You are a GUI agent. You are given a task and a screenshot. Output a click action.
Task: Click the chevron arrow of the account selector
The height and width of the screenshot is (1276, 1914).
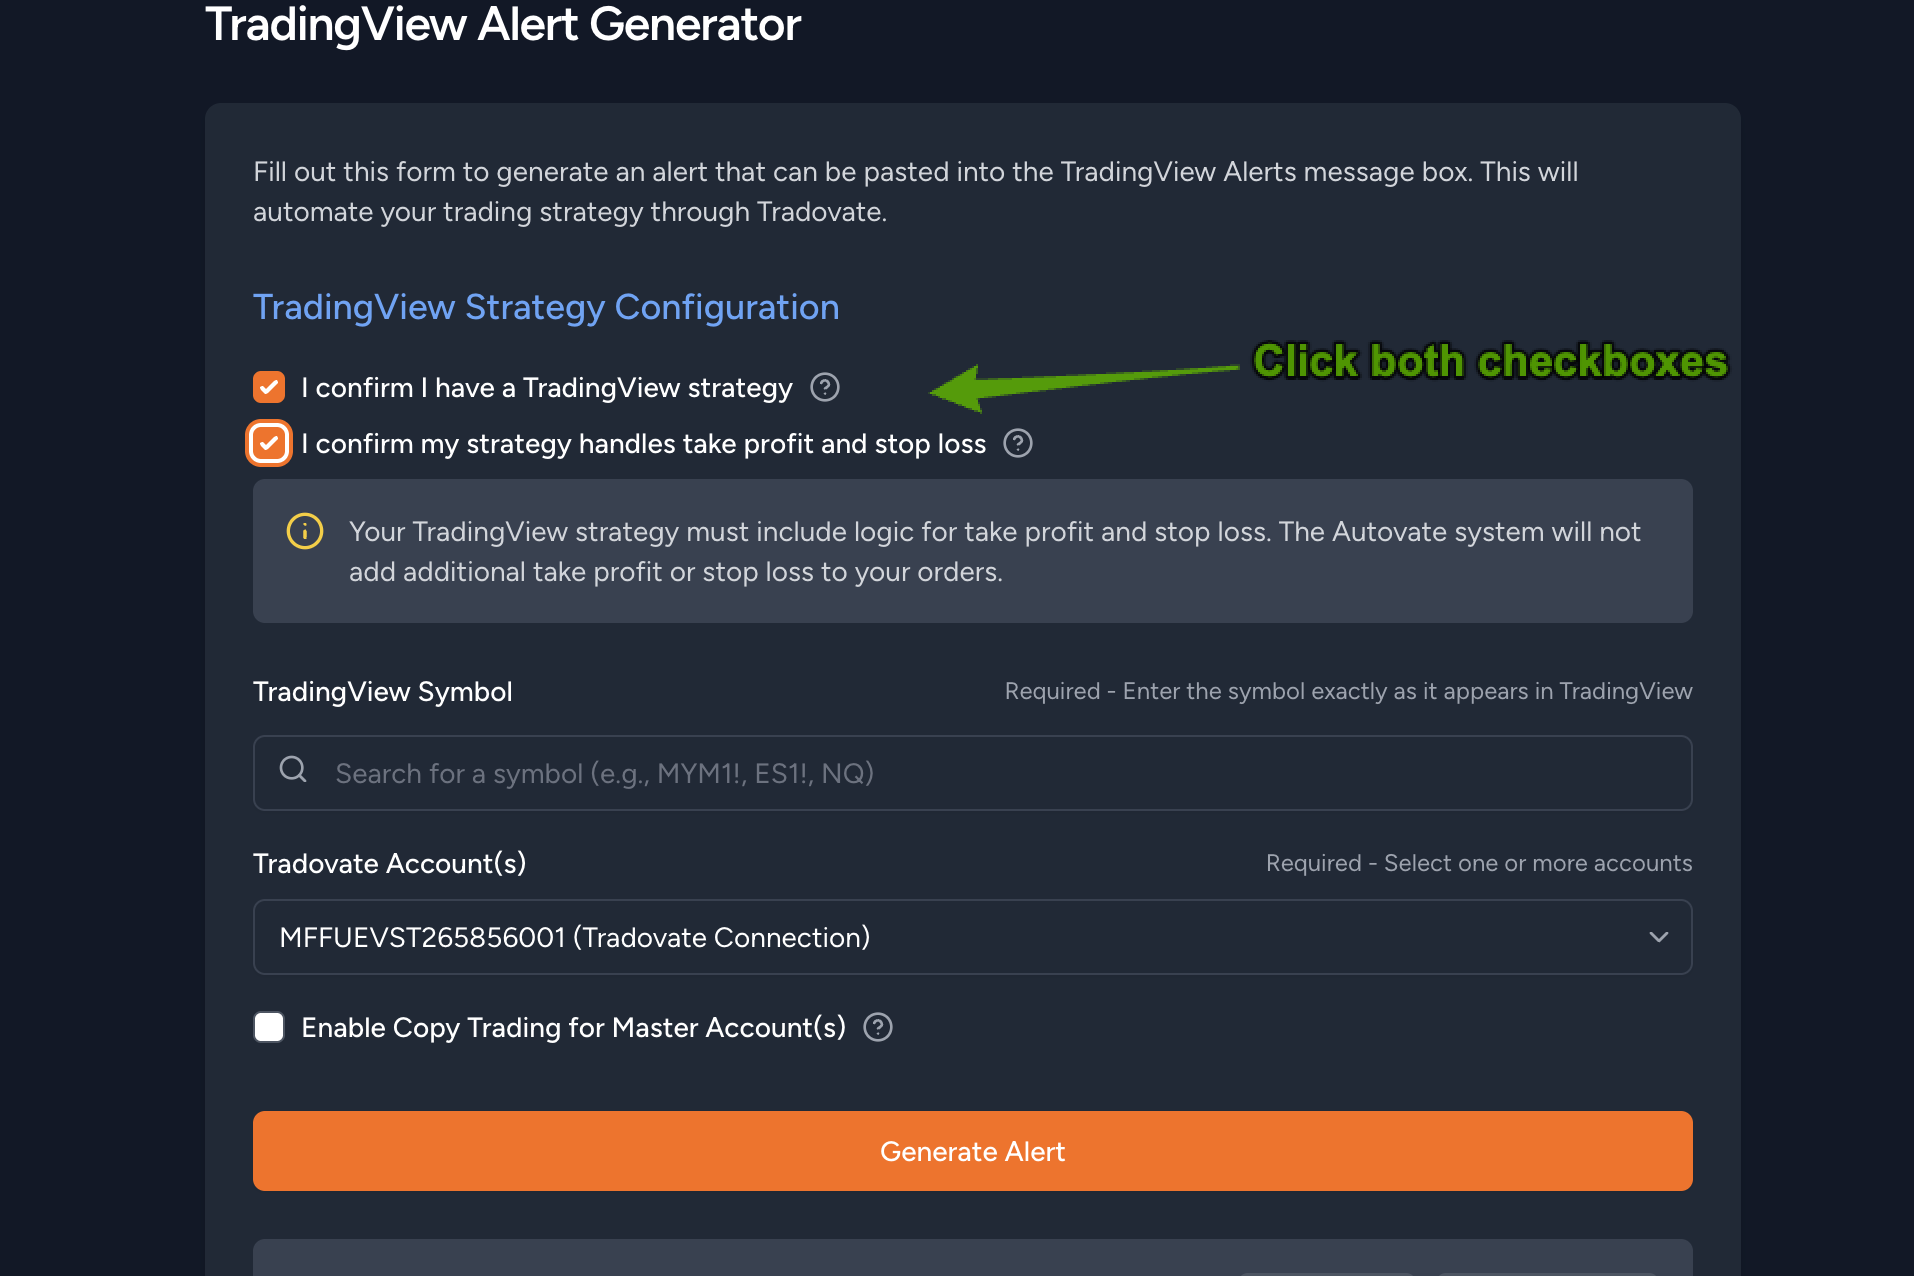point(1659,937)
